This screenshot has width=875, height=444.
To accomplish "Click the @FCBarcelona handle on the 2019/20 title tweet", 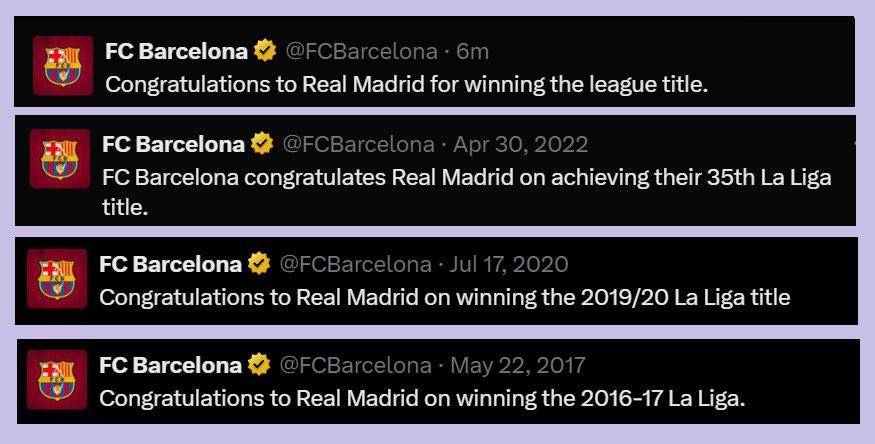I will (x=354, y=264).
